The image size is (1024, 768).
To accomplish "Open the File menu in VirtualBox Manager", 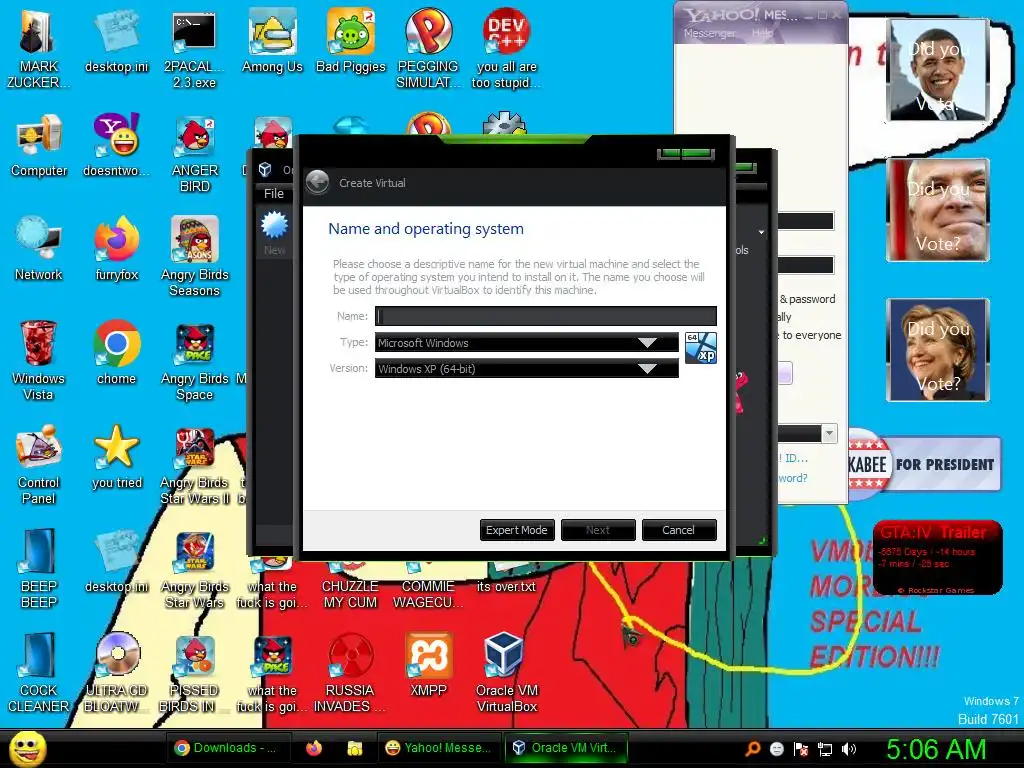I will [x=274, y=193].
